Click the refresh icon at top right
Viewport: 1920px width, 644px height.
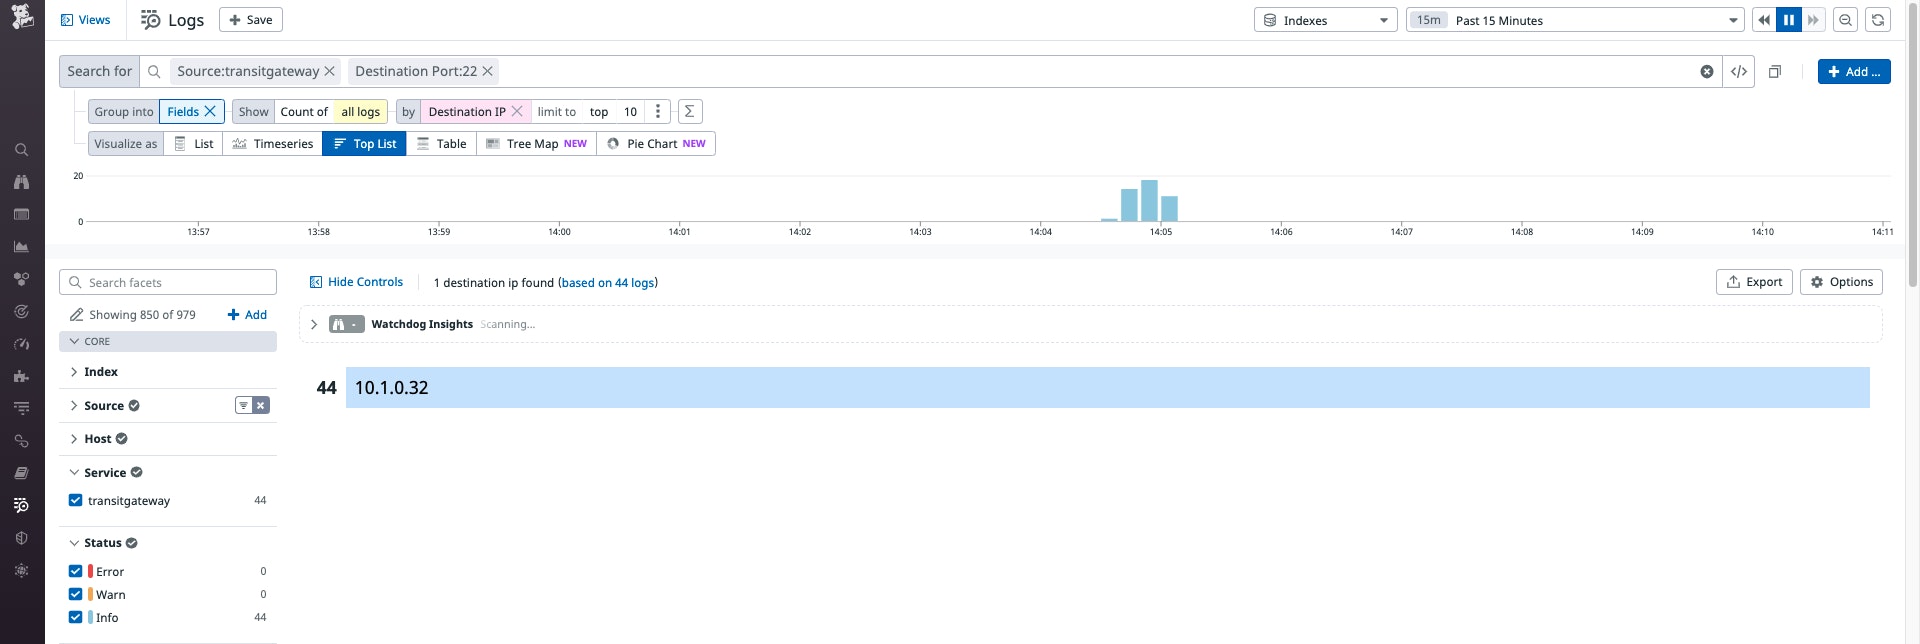1877,20
